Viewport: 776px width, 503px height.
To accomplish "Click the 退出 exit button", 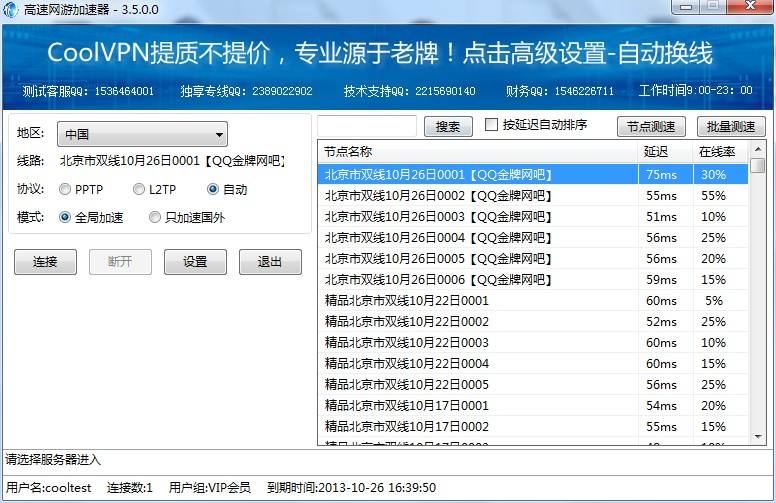I will (x=270, y=261).
